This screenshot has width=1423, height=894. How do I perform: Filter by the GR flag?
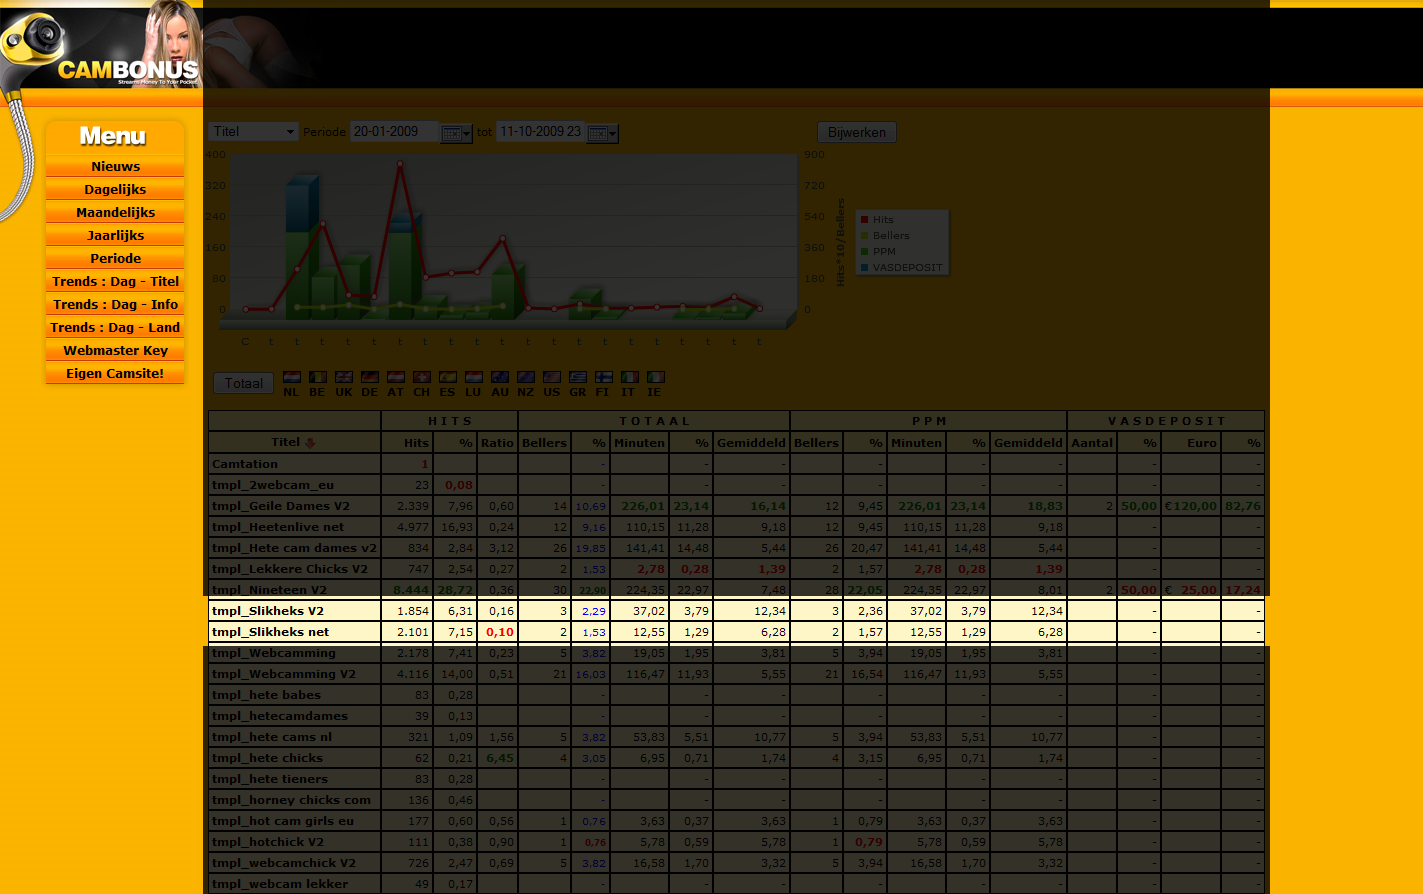point(578,377)
